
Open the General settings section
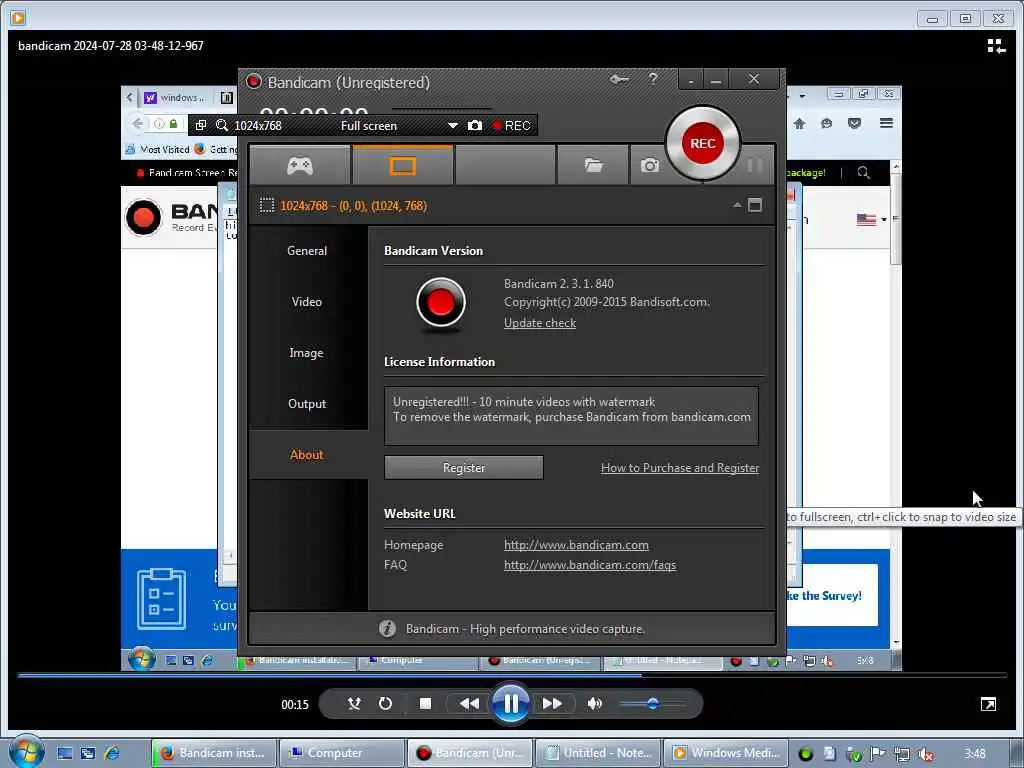tap(307, 251)
